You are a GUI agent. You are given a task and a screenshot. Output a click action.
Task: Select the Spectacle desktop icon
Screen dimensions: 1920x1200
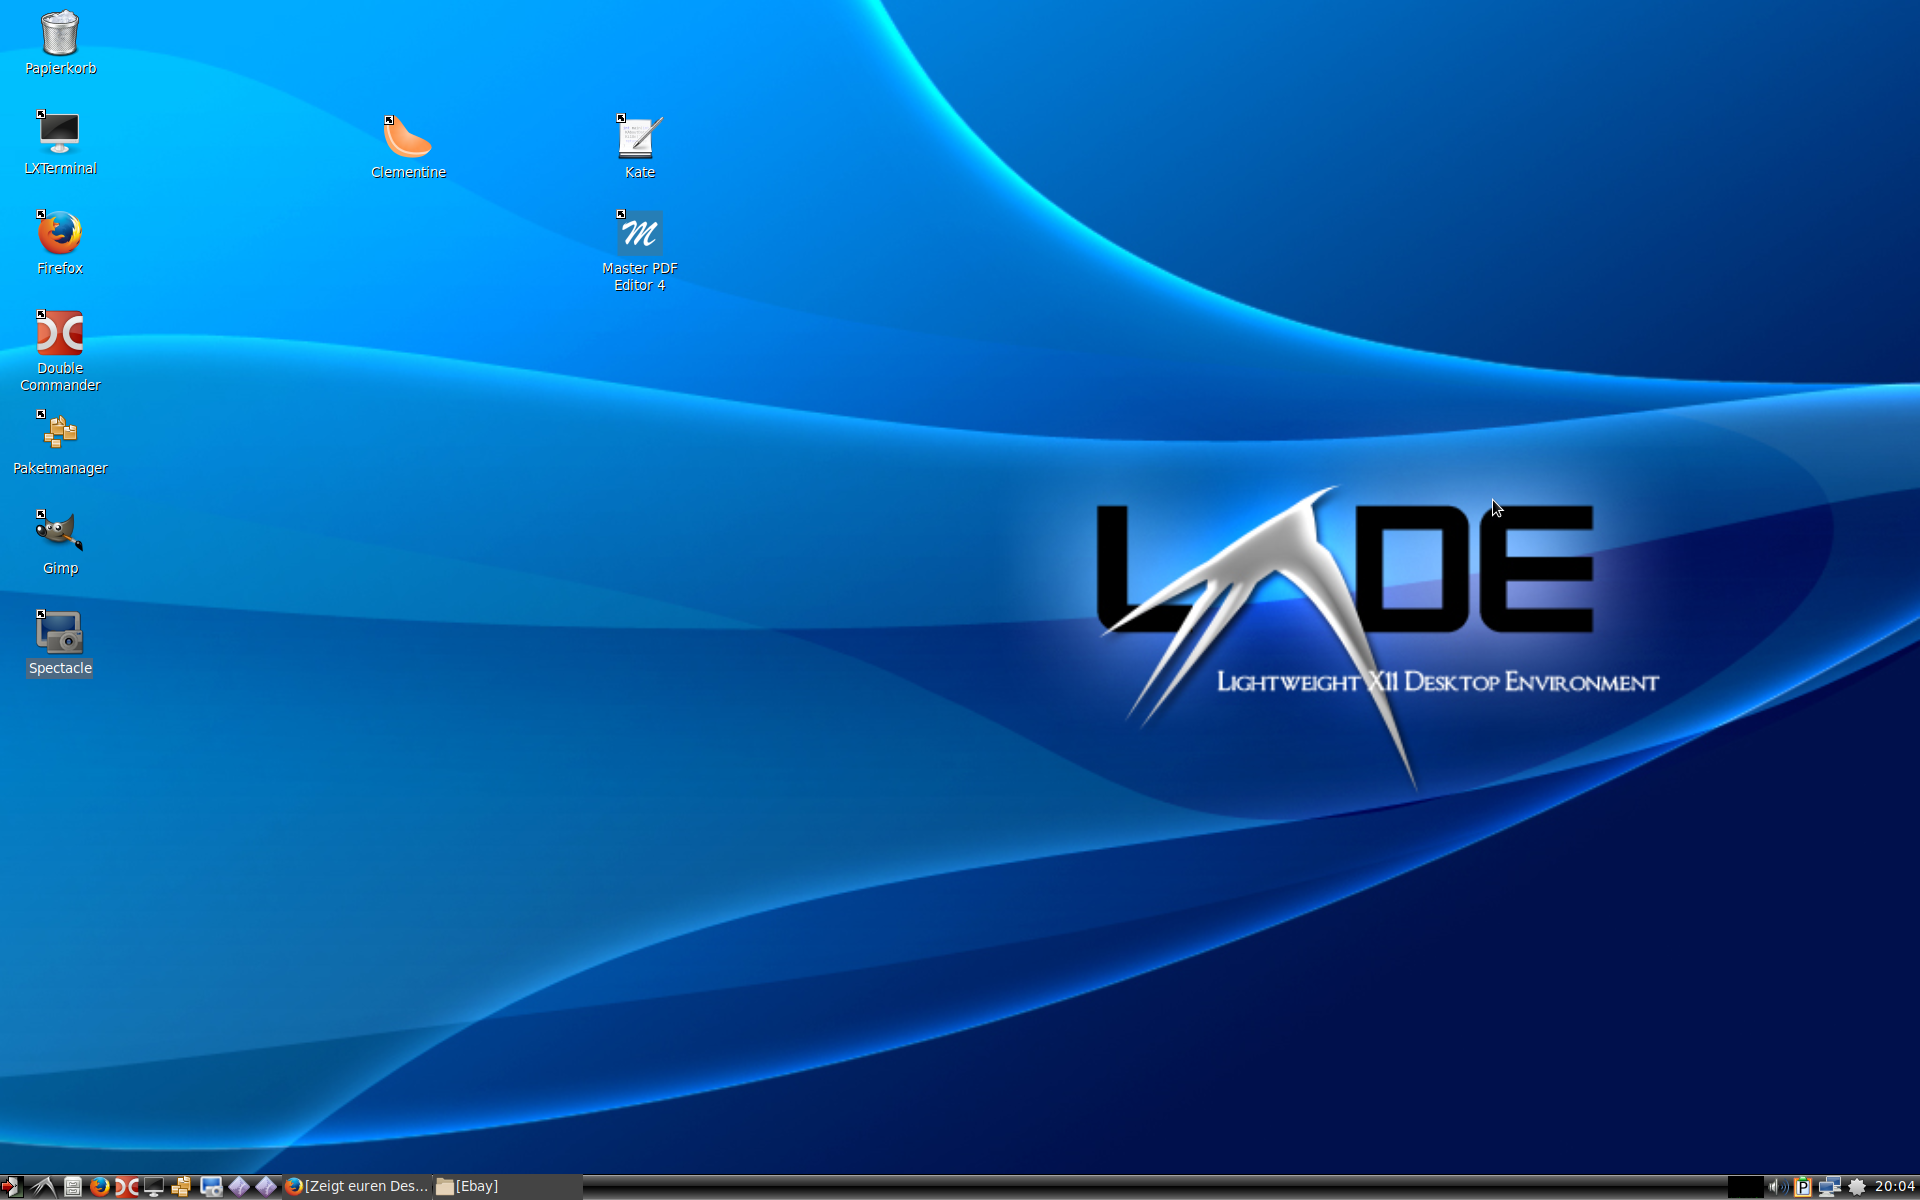60,633
